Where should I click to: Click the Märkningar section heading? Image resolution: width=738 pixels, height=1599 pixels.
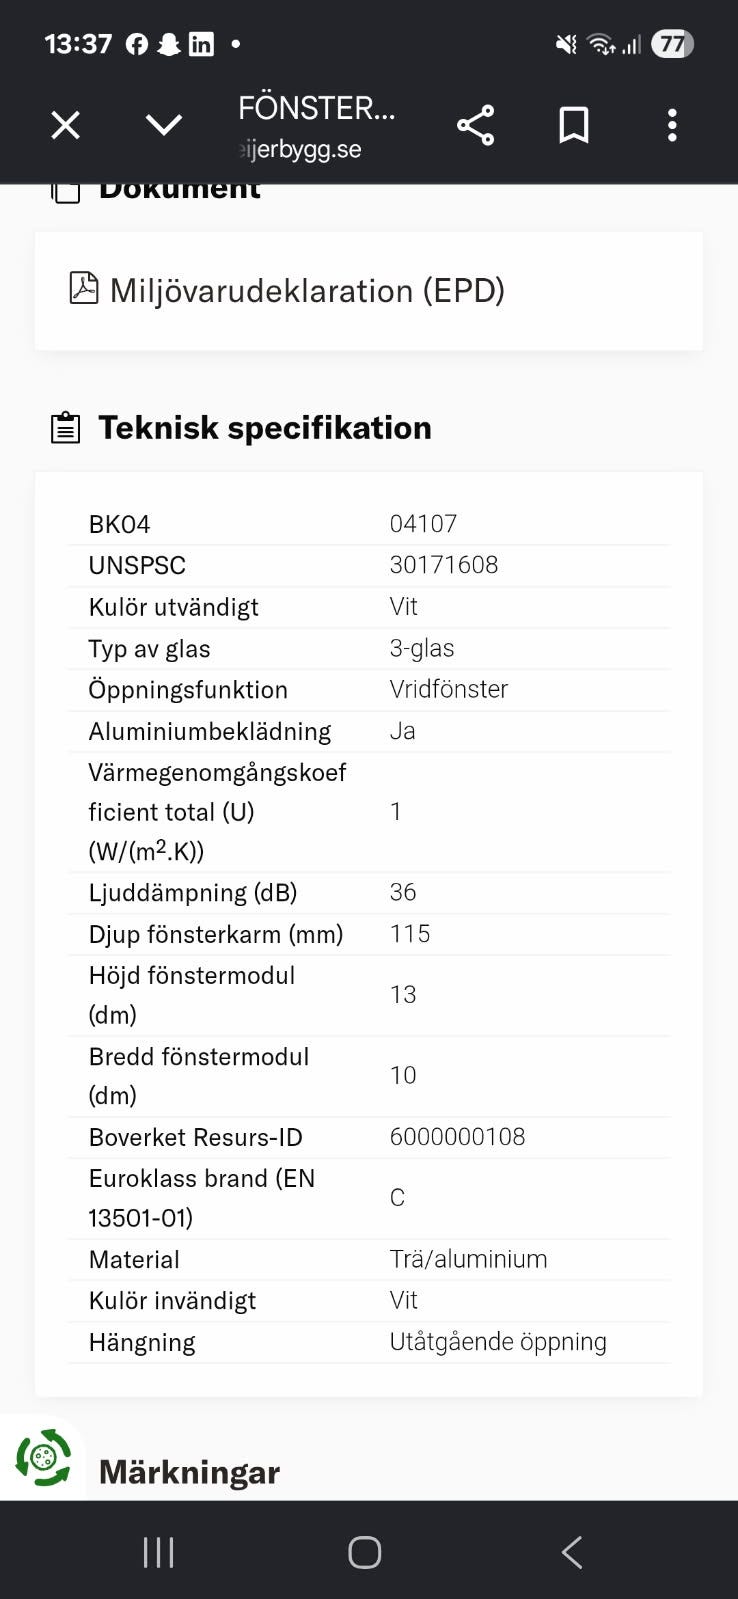click(189, 1472)
